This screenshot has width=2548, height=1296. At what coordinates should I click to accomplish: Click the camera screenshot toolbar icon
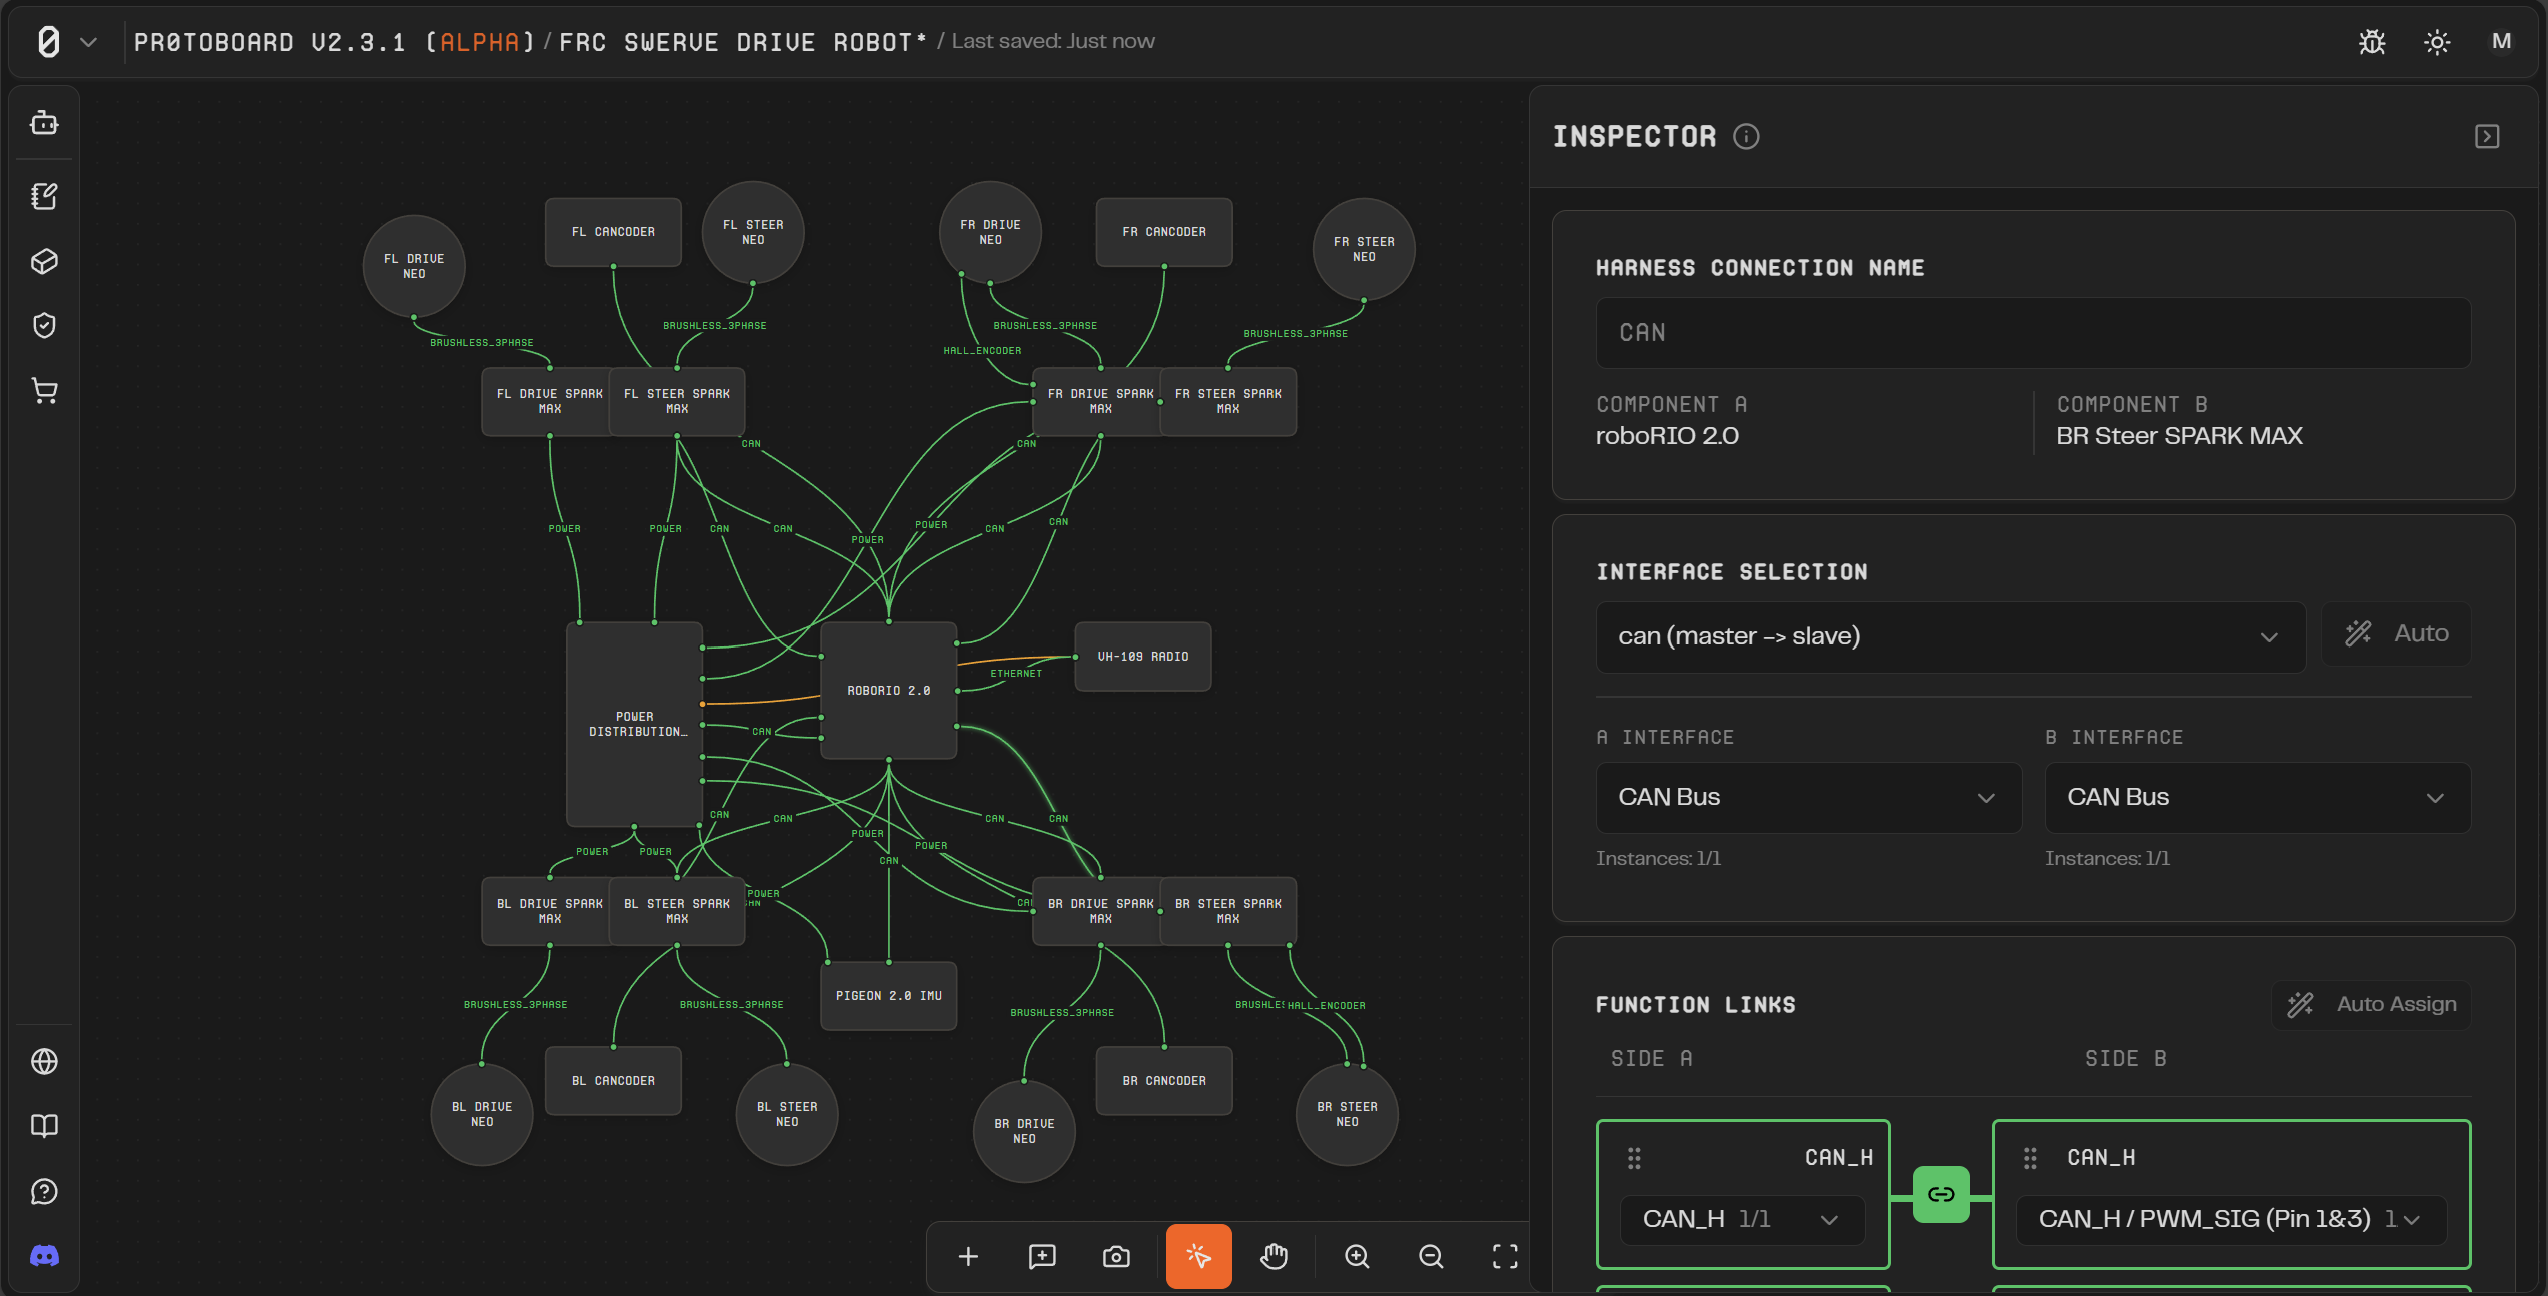1116,1256
